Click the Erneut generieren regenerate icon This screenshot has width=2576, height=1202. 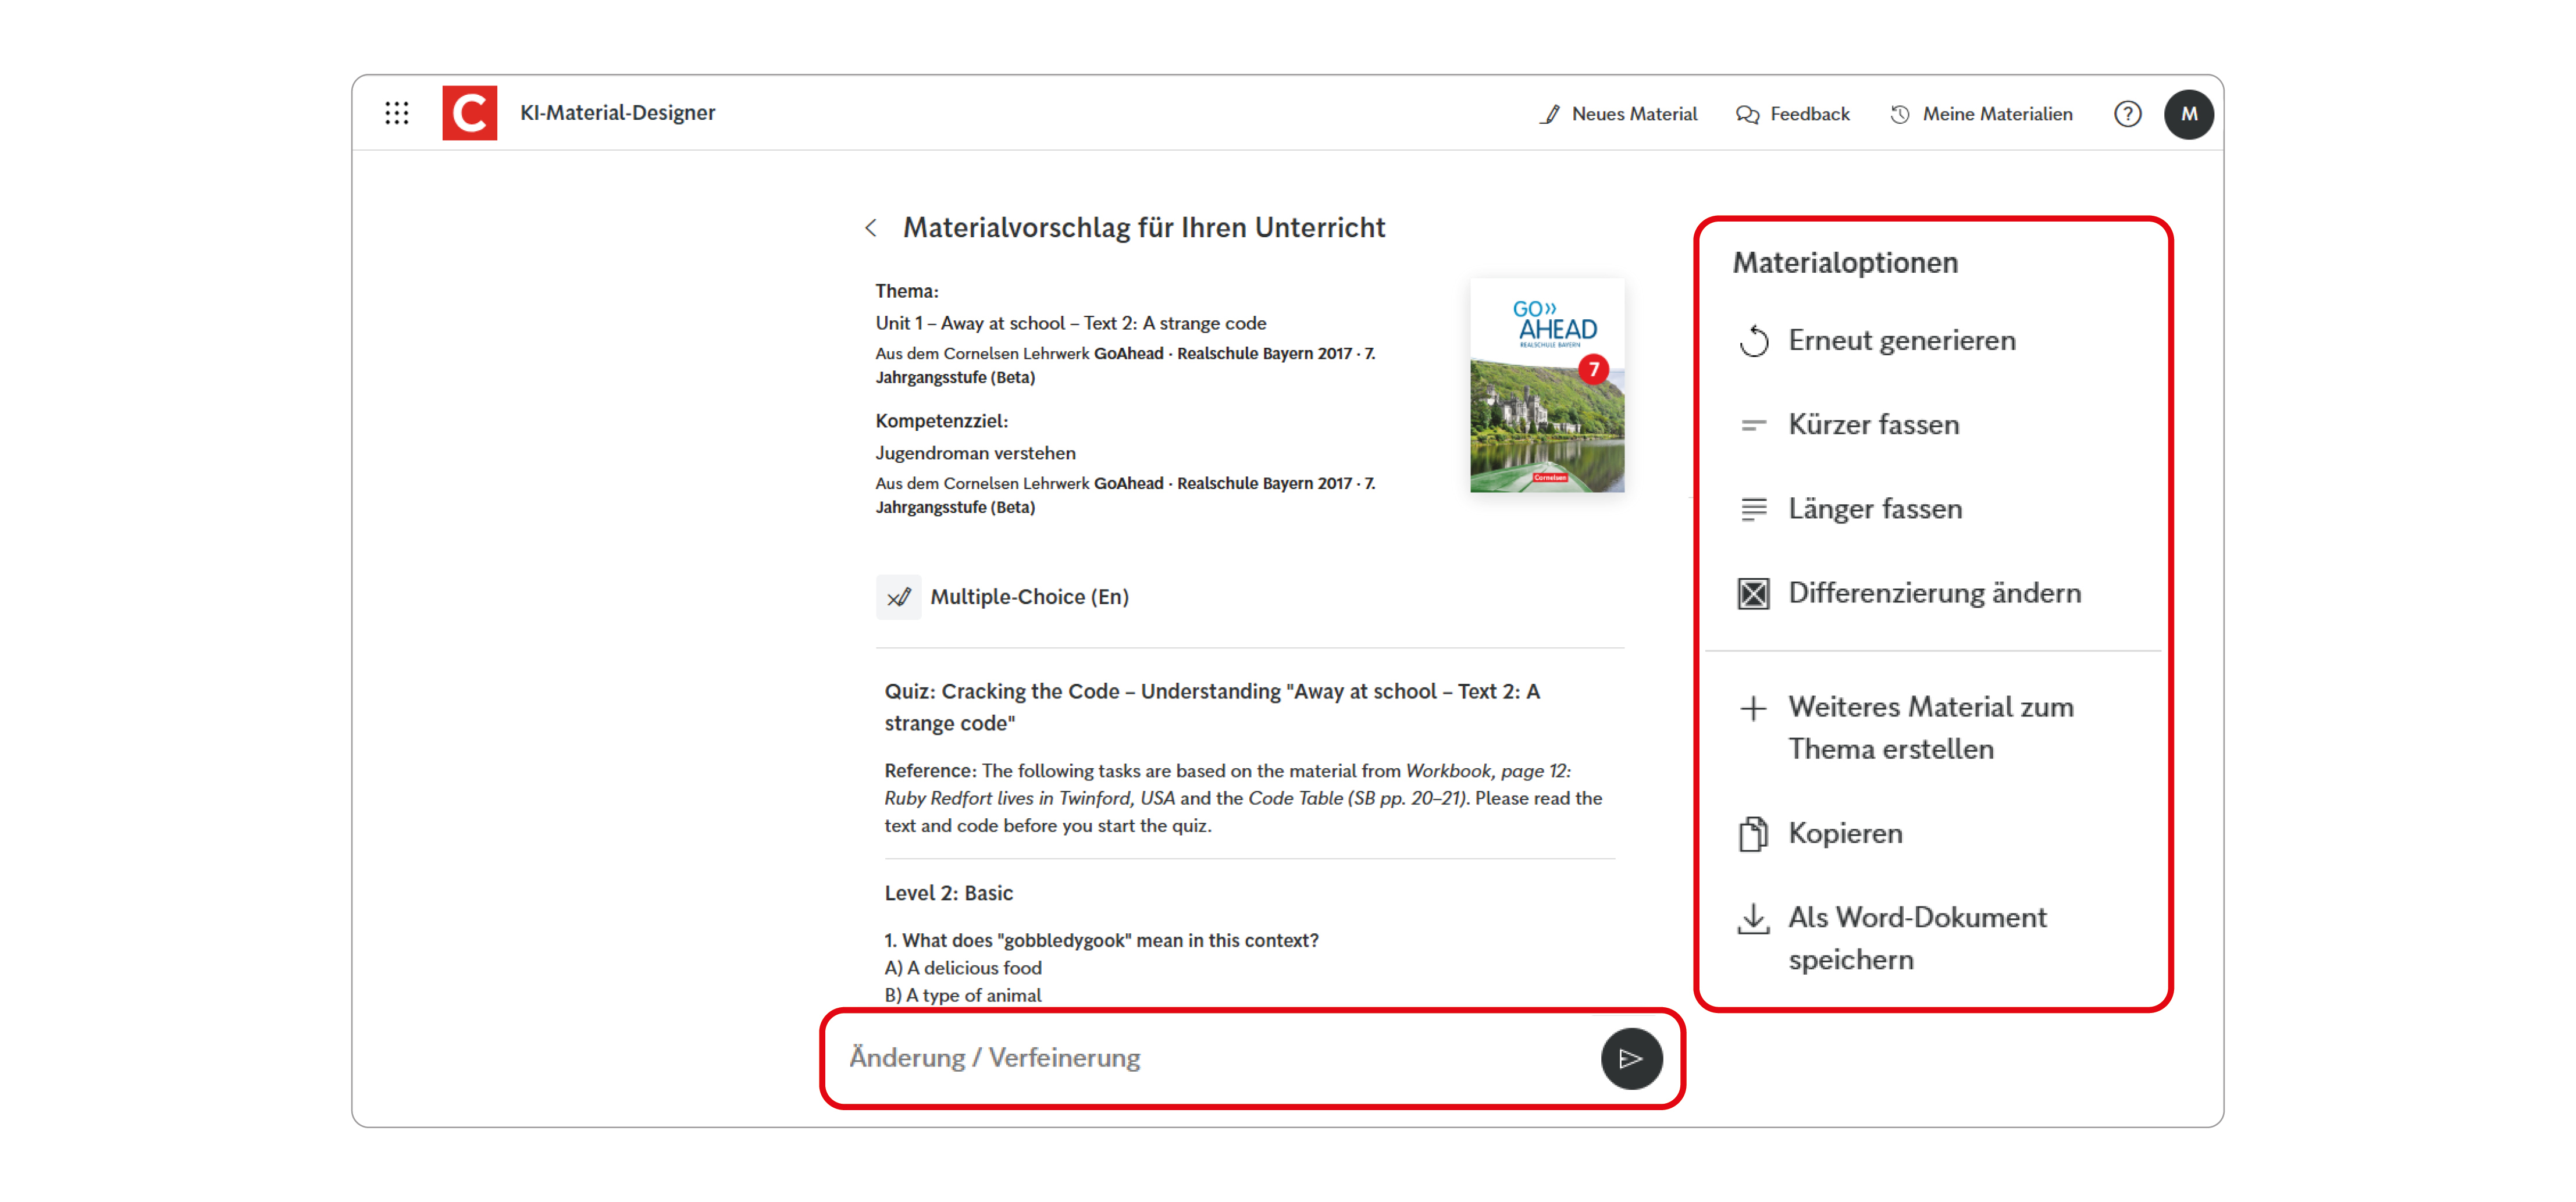tap(1755, 341)
